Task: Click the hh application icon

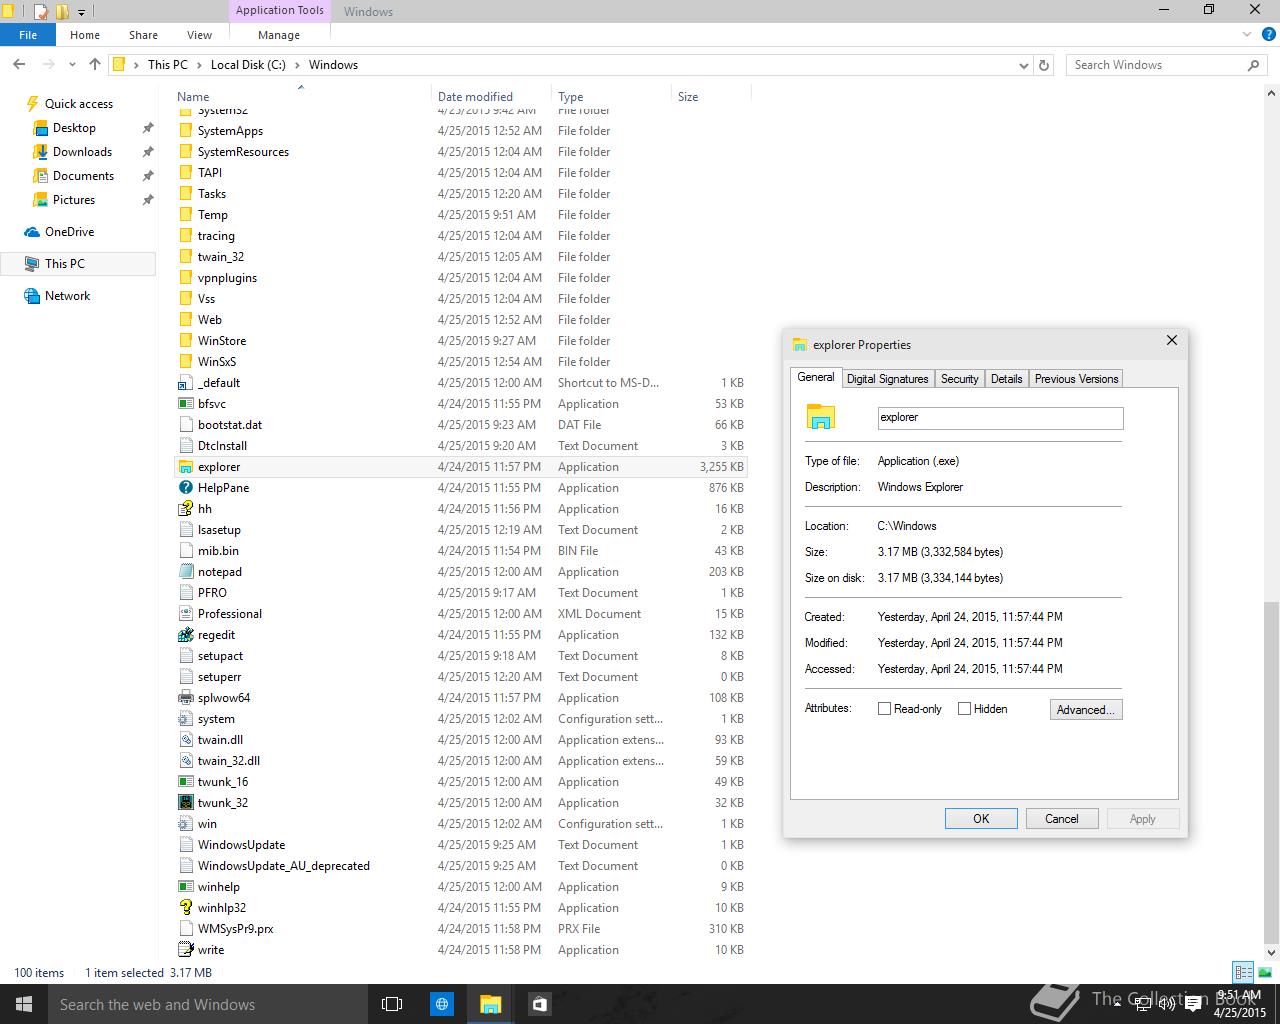Action: tap(185, 509)
